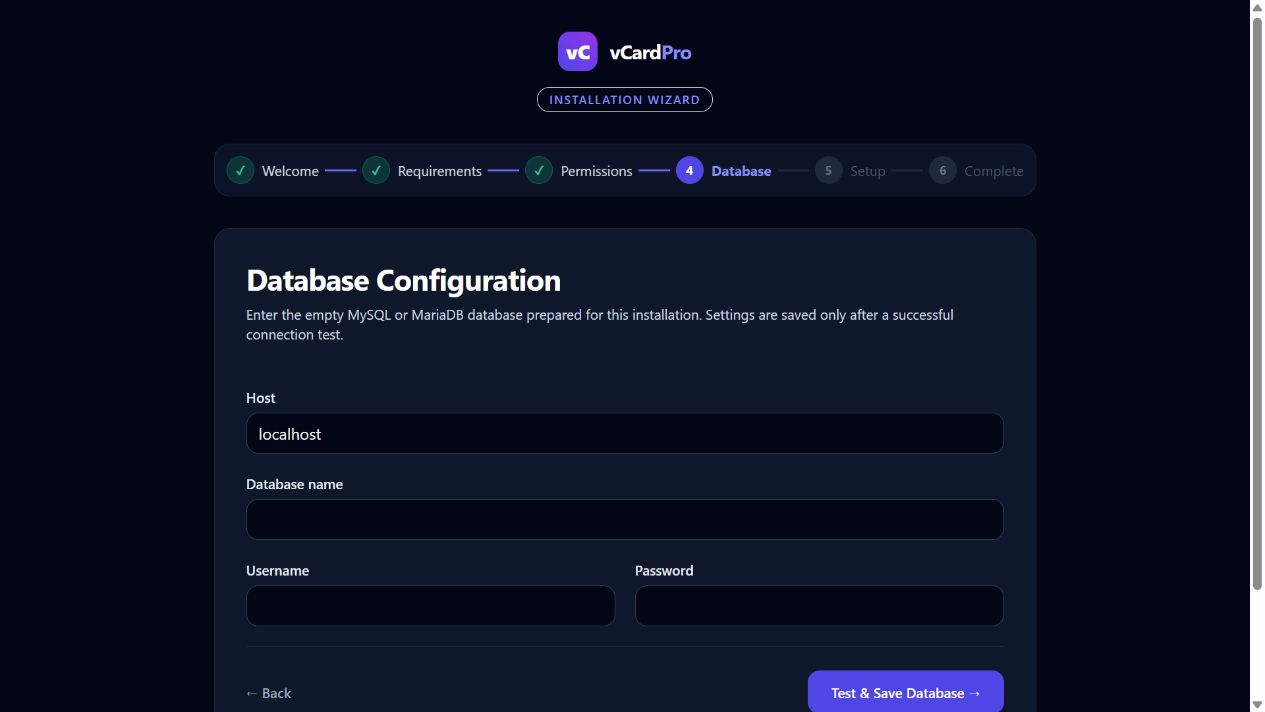
Task: Click the vCardPro brand name
Action: point(650,52)
